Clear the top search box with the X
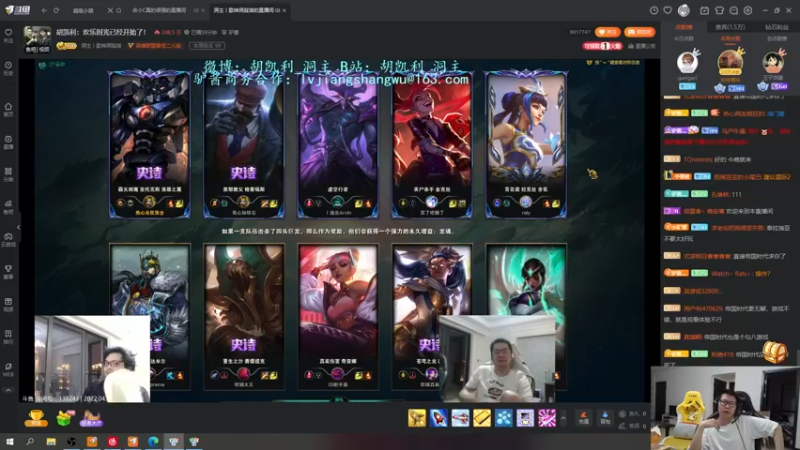This screenshot has height=450, width=800. [110, 10]
